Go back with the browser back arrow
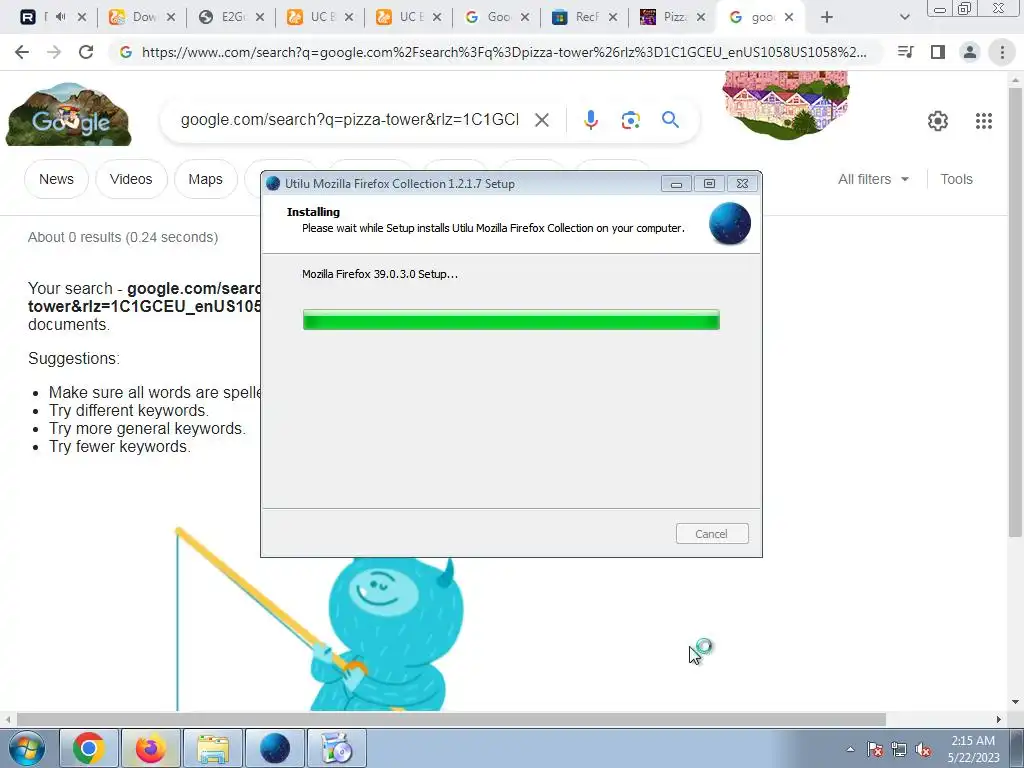Screen dimensions: 1024x768 click(x=22, y=52)
